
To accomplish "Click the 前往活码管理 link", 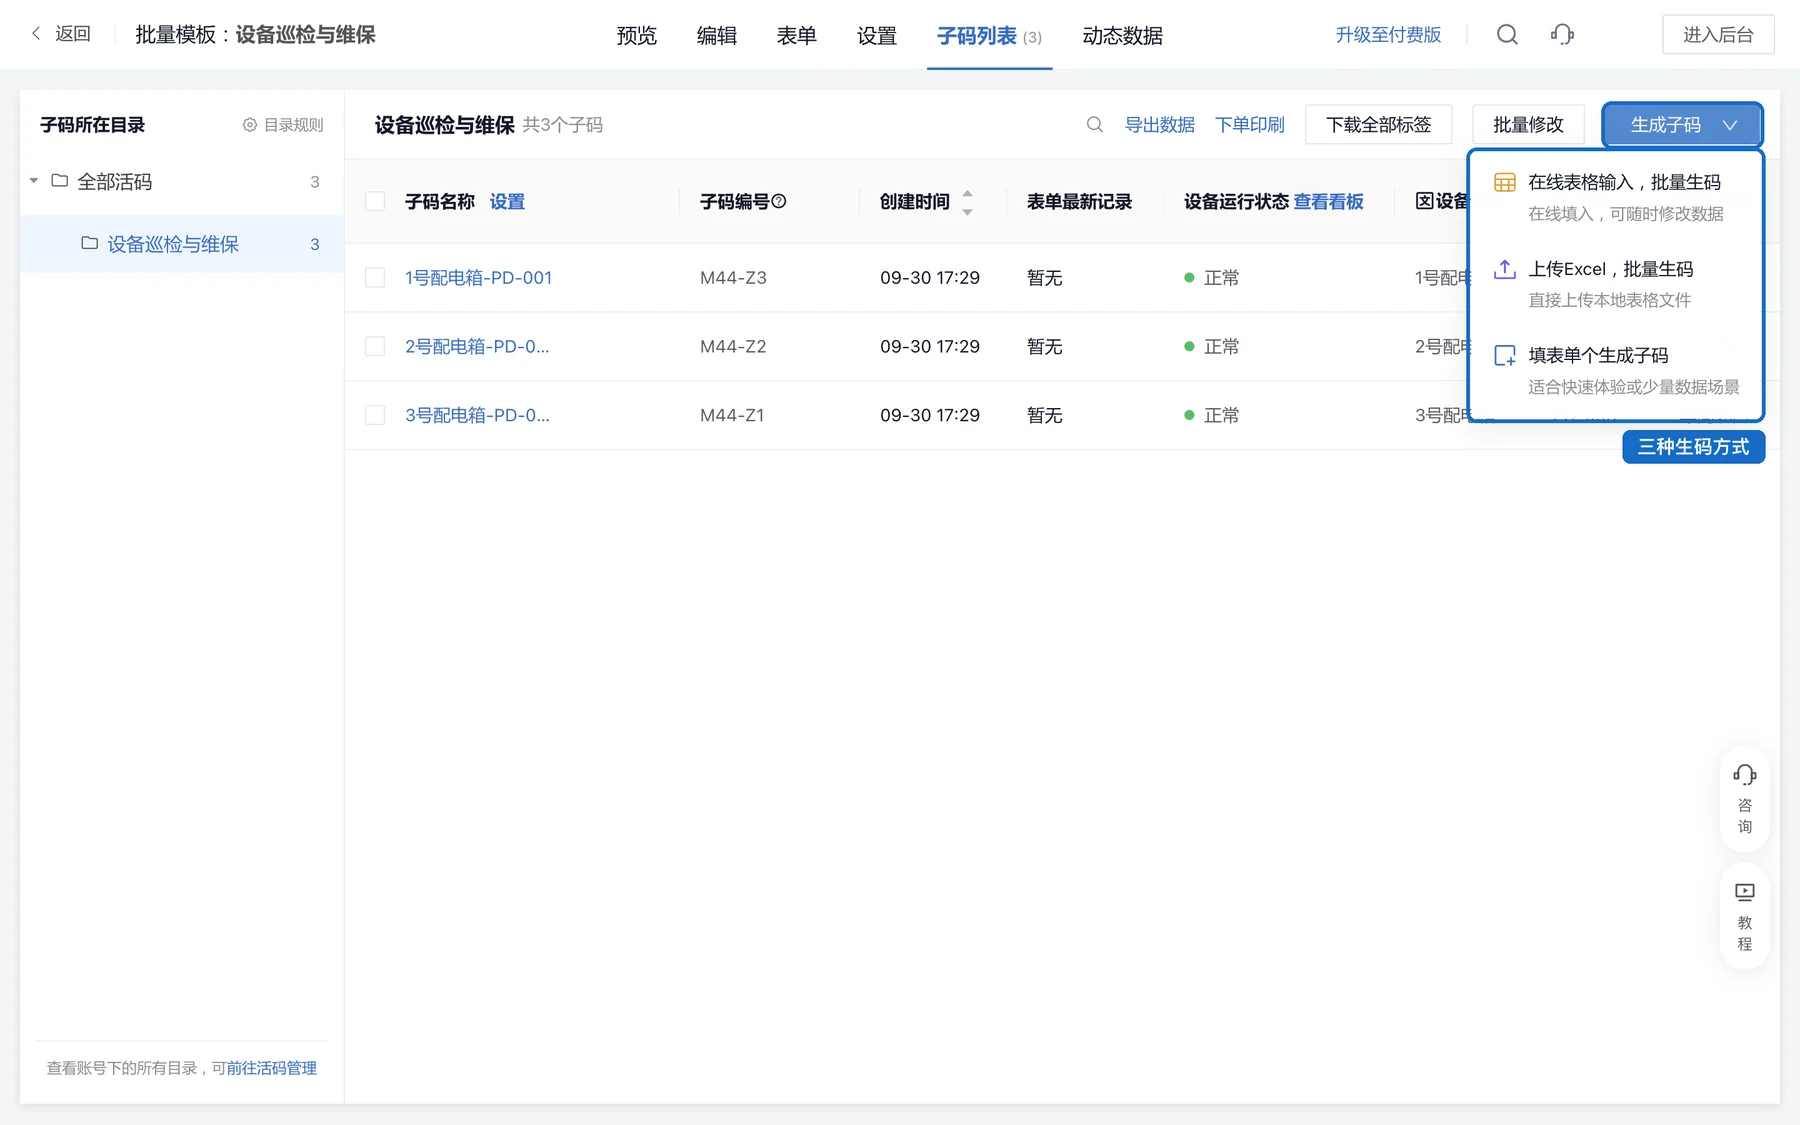I will 271,1068.
